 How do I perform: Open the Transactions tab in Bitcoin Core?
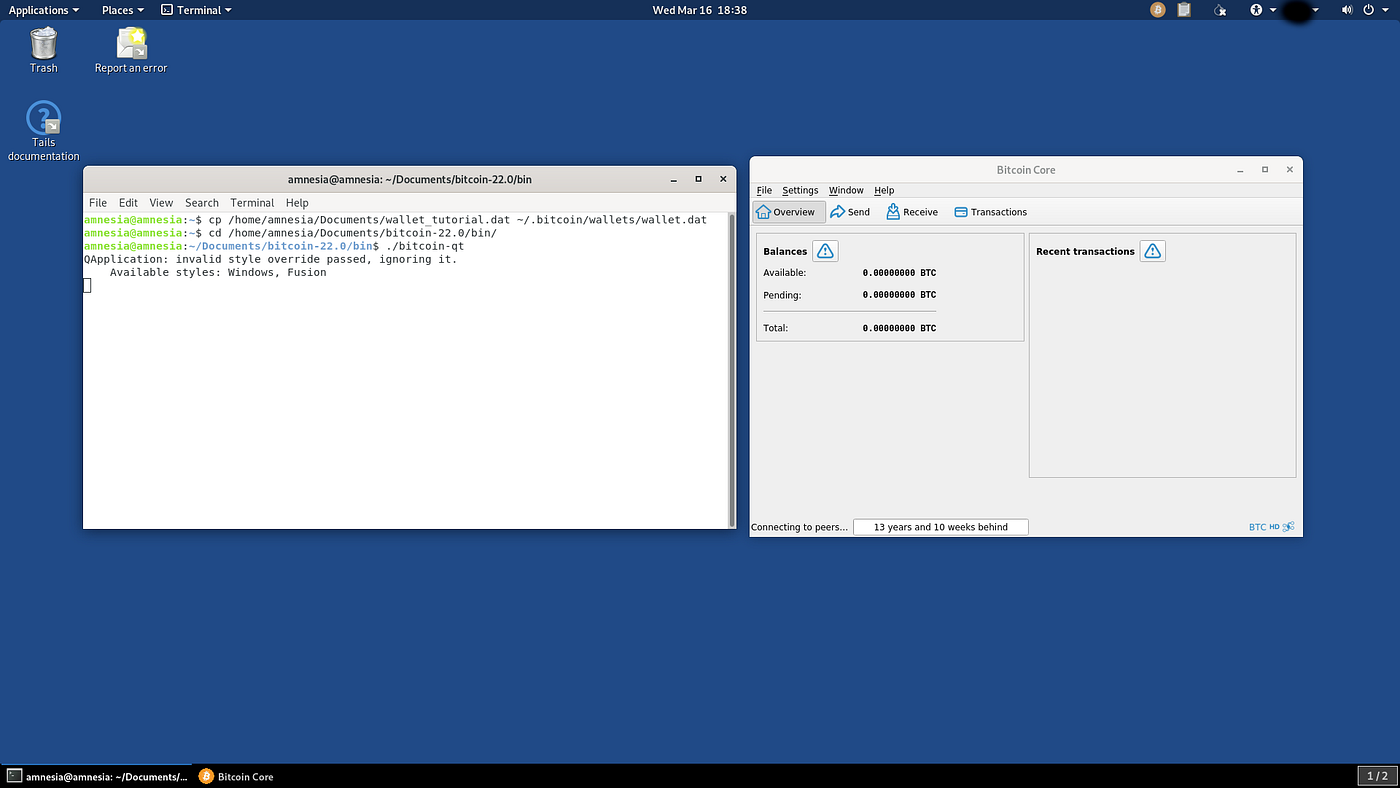[991, 212]
